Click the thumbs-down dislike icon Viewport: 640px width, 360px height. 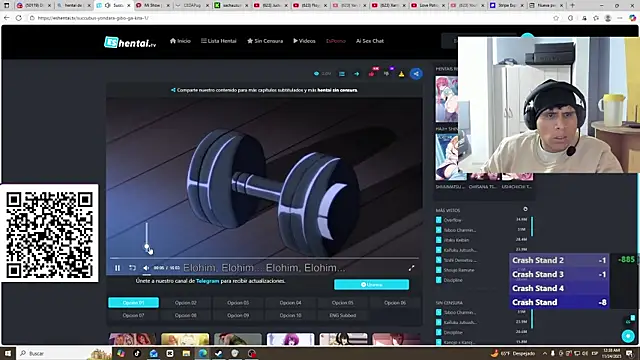click(x=387, y=73)
